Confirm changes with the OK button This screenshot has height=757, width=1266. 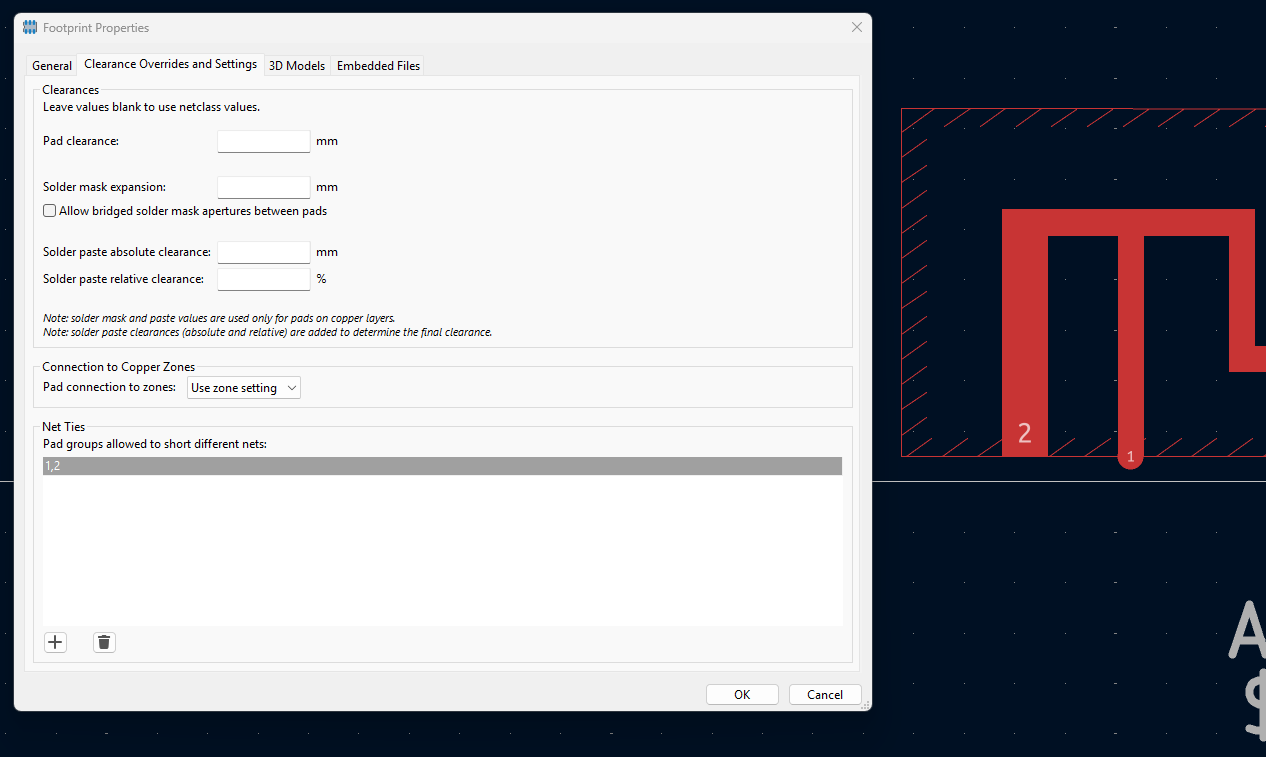point(741,695)
